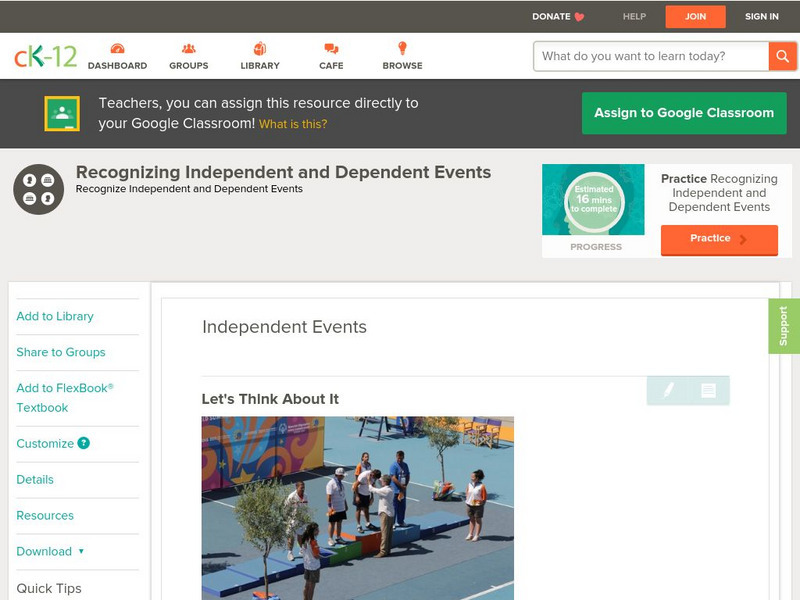800x600 pixels.
Task: Click 'Practice Recognizing Independent and Dependent Events' text
Action: tap(719, 193)
